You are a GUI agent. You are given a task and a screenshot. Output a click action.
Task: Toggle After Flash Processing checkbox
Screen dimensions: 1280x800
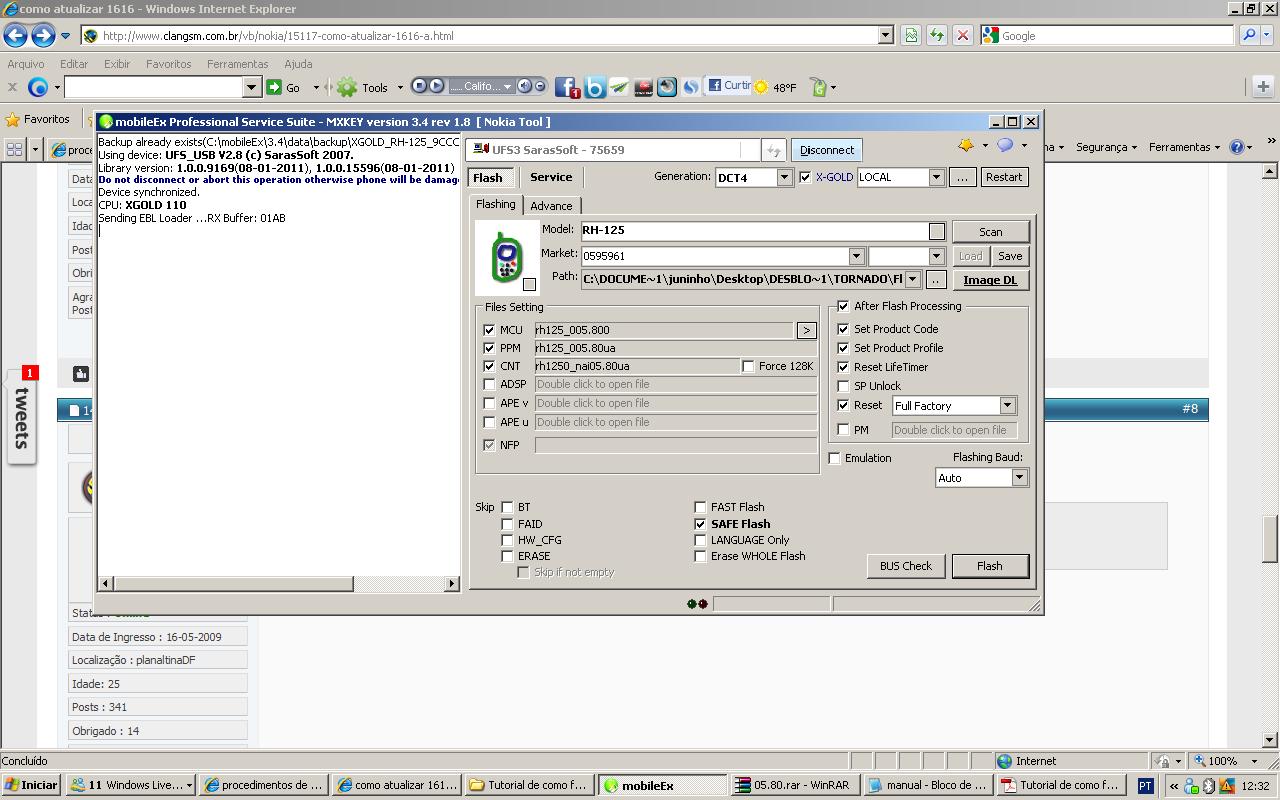(x=843, y=306)
